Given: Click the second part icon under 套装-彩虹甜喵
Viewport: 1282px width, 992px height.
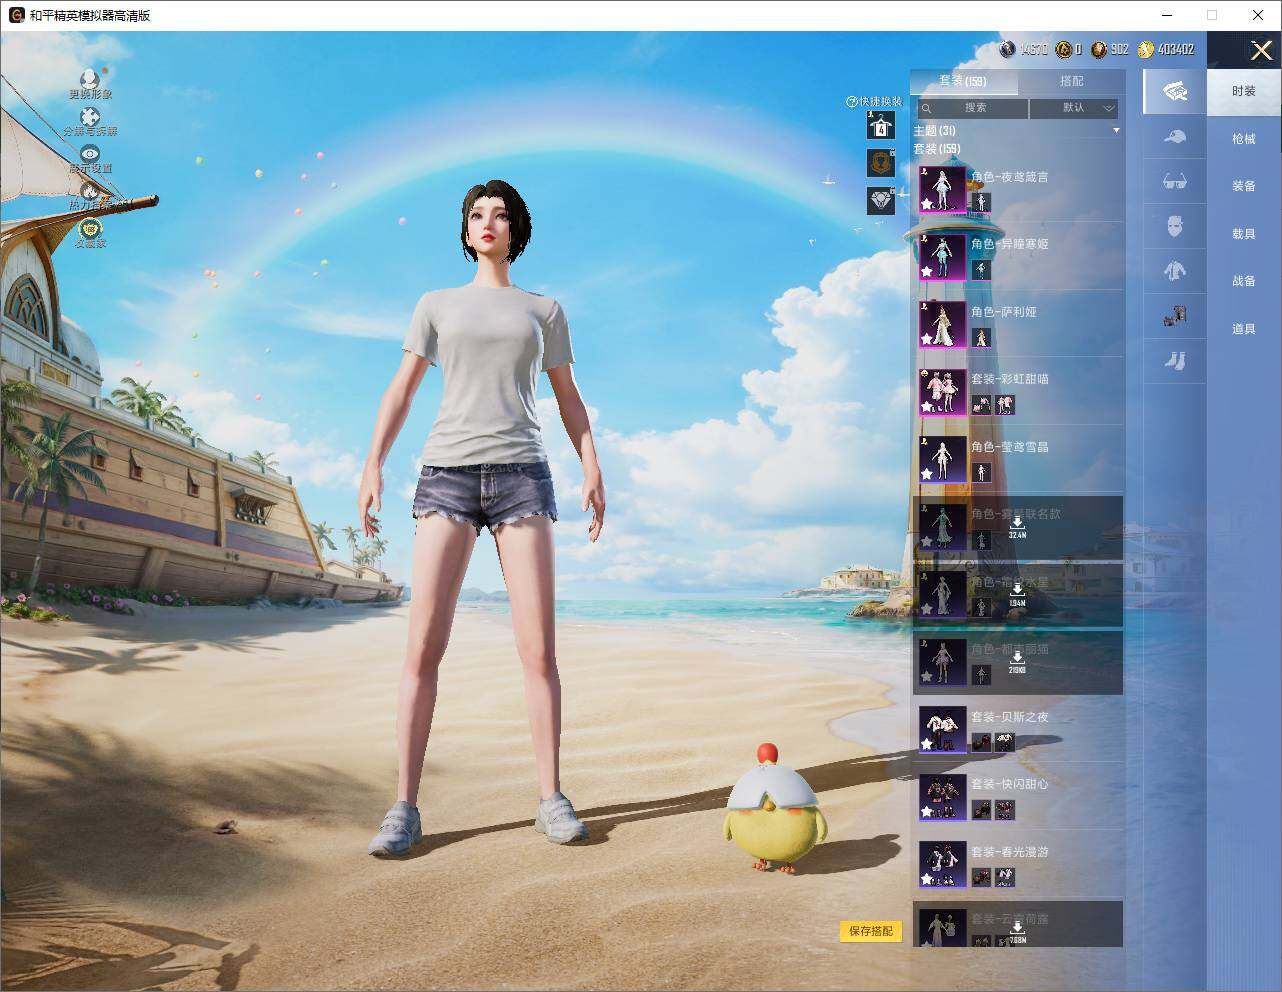Looking at the screenshot, I should (1005, 404).
